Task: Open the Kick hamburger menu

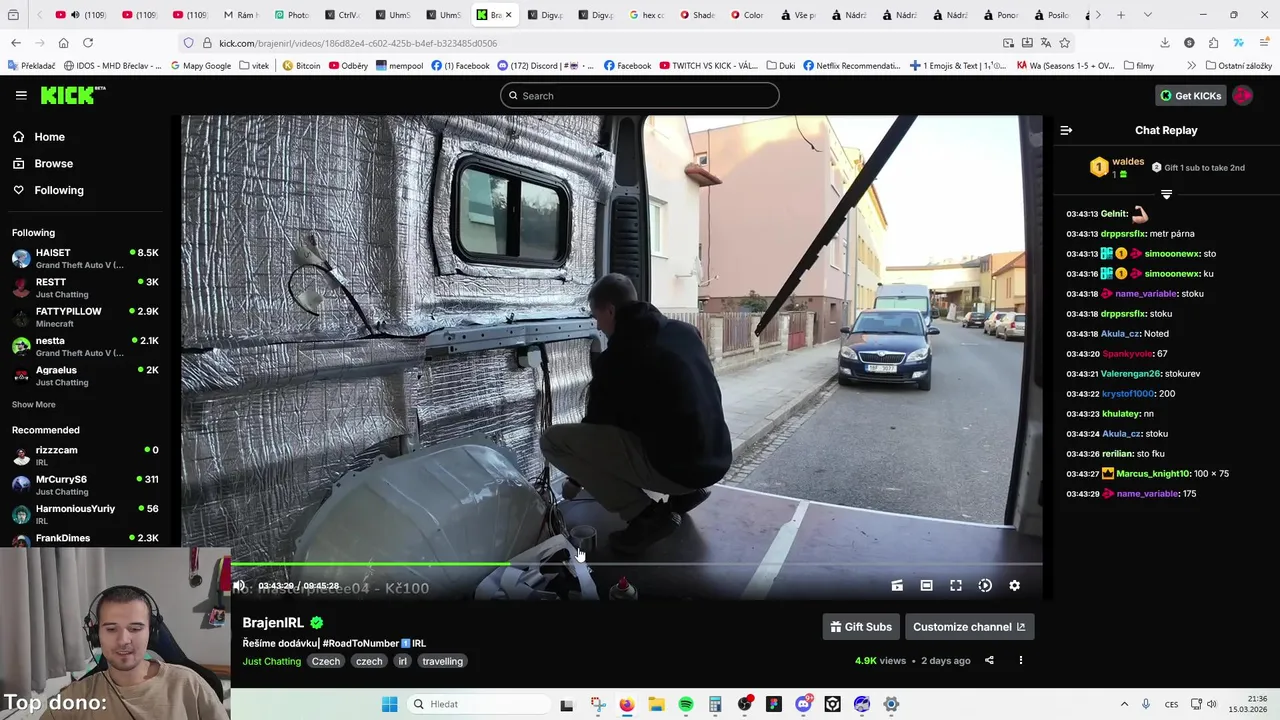Action: point(21,95)
